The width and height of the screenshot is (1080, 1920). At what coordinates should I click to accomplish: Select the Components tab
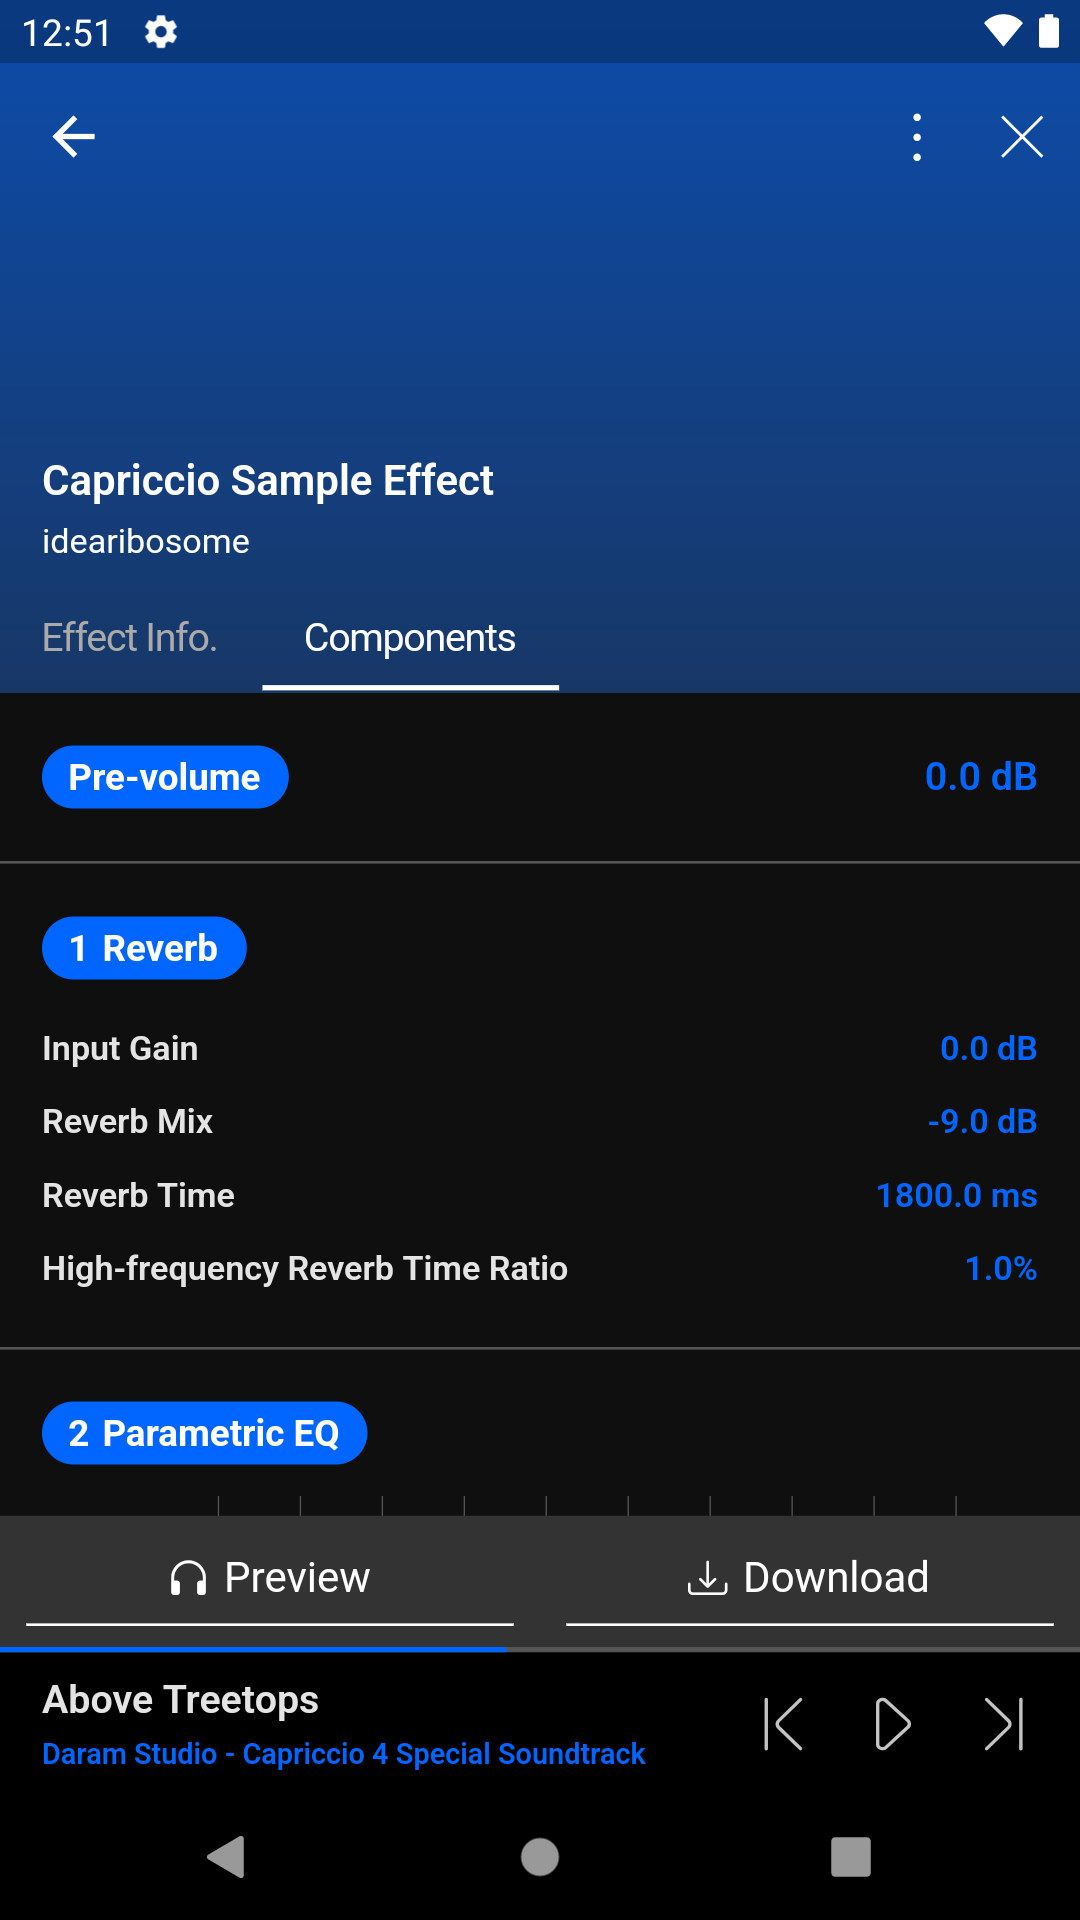pos(410,638)
